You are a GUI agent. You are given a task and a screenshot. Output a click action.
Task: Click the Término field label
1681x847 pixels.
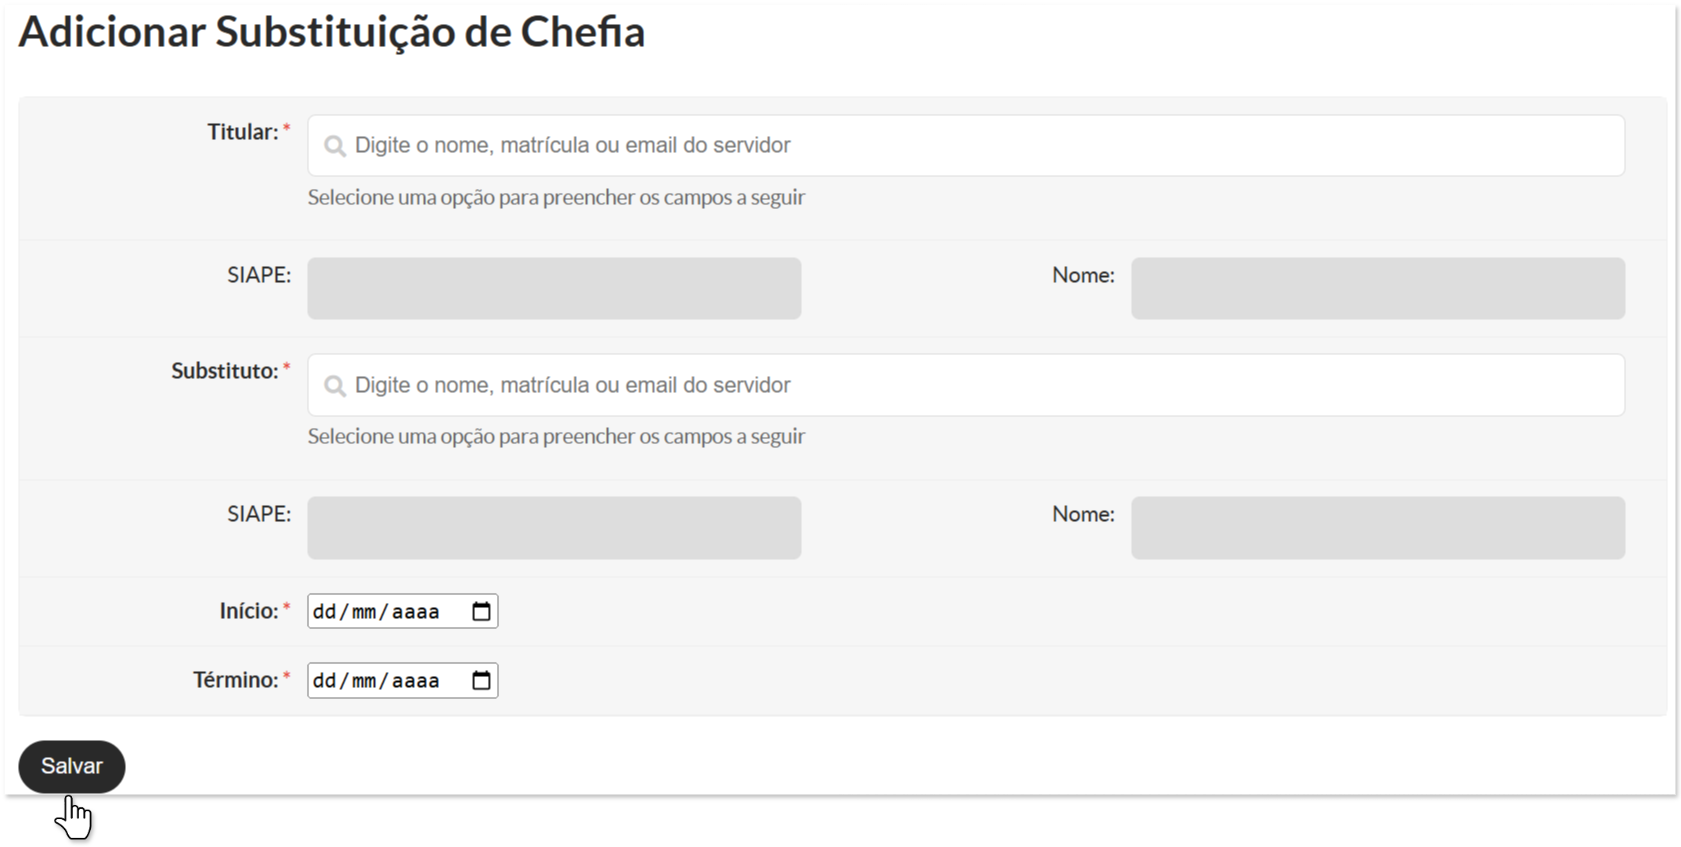point(235,680)
